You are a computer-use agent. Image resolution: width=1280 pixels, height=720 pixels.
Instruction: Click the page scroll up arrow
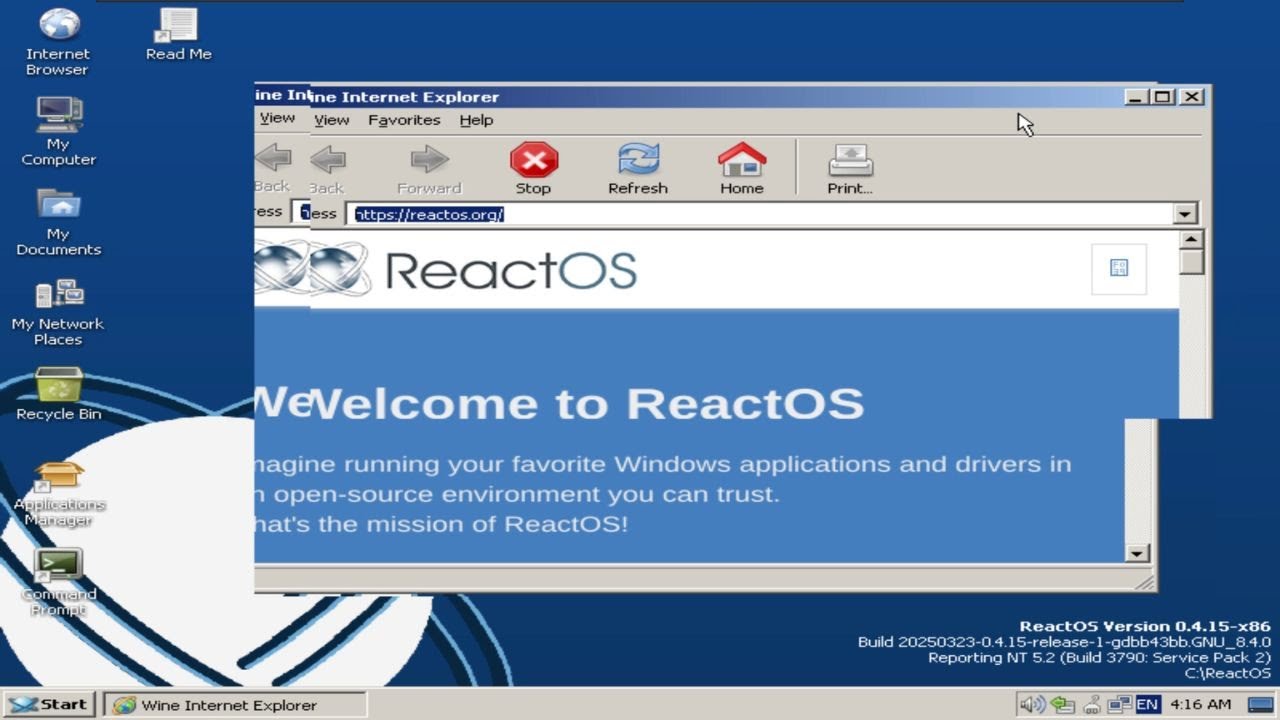click(1191, 240)
